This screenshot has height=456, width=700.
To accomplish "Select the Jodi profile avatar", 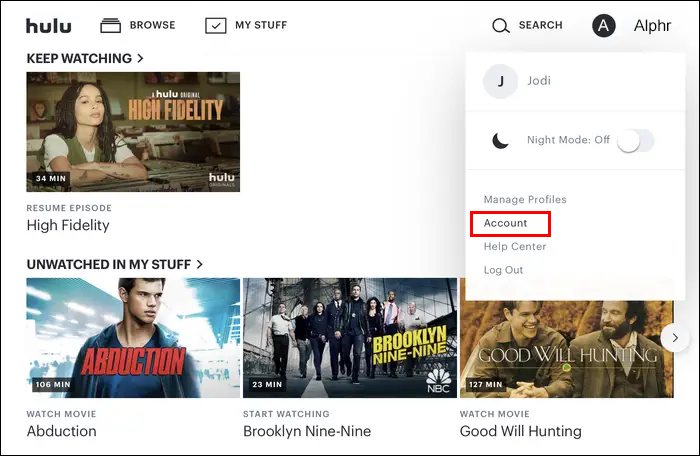I will pos(500,81).
